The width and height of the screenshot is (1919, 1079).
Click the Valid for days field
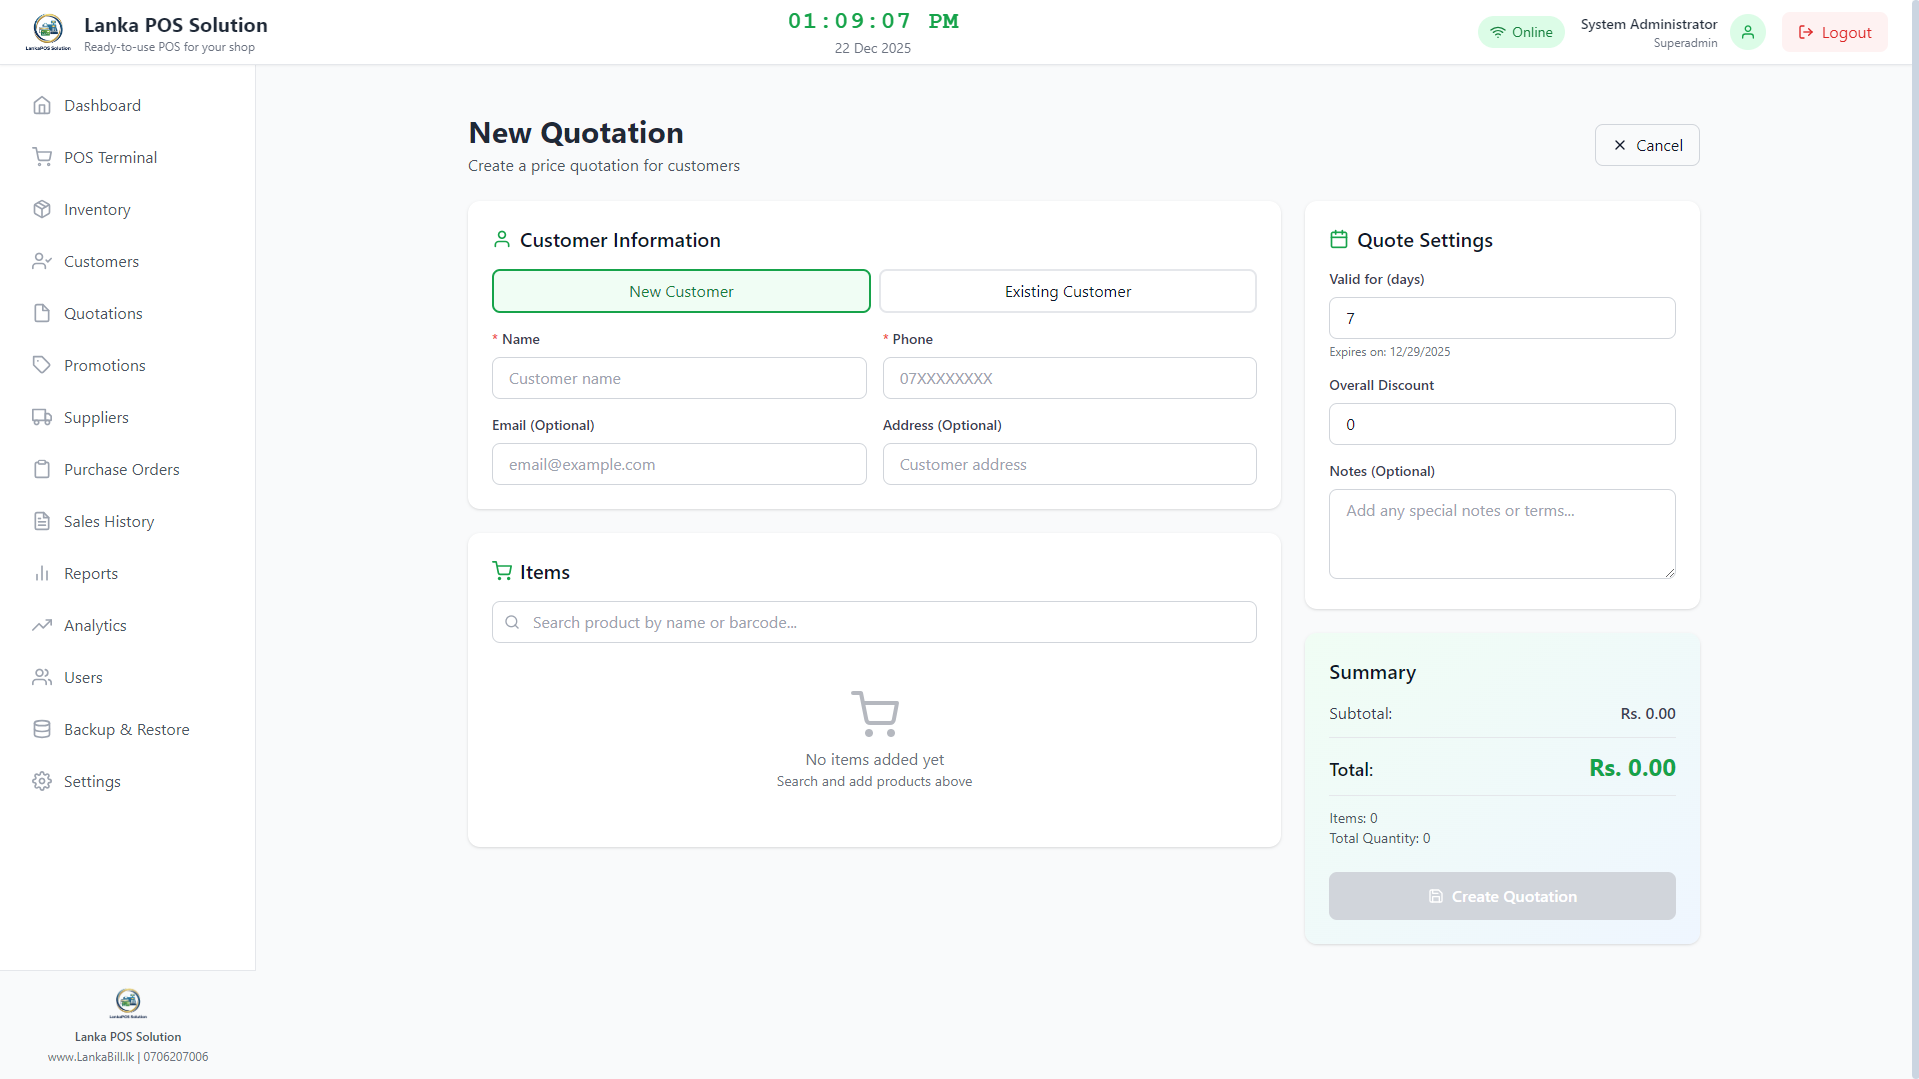click(1501, 319)
